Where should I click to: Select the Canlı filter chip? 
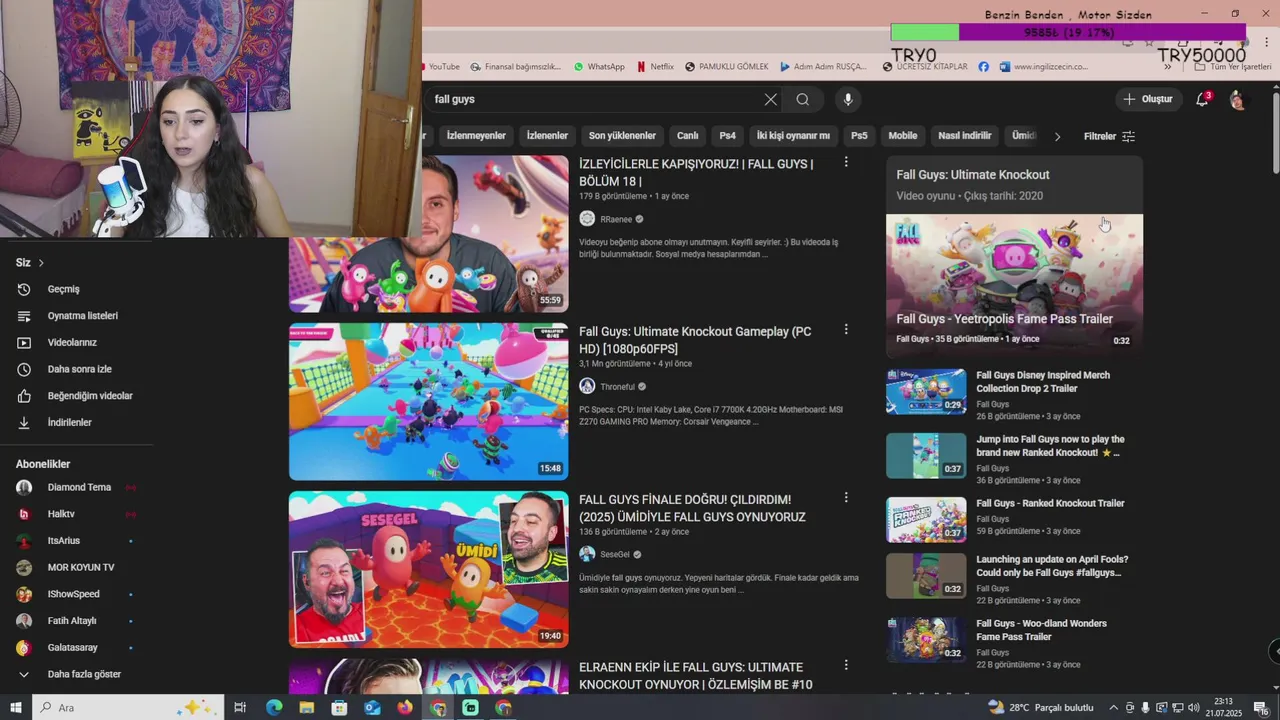(x=687, y=135)
